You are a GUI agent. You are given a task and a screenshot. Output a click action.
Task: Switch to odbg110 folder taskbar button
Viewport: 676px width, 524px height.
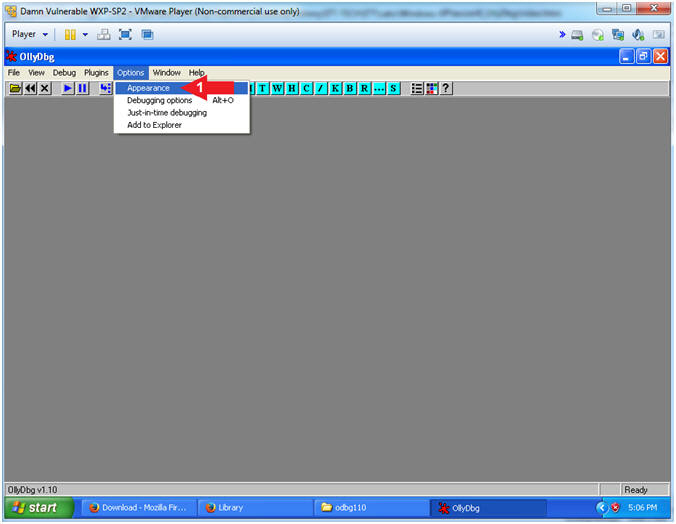tap(371, 508)
